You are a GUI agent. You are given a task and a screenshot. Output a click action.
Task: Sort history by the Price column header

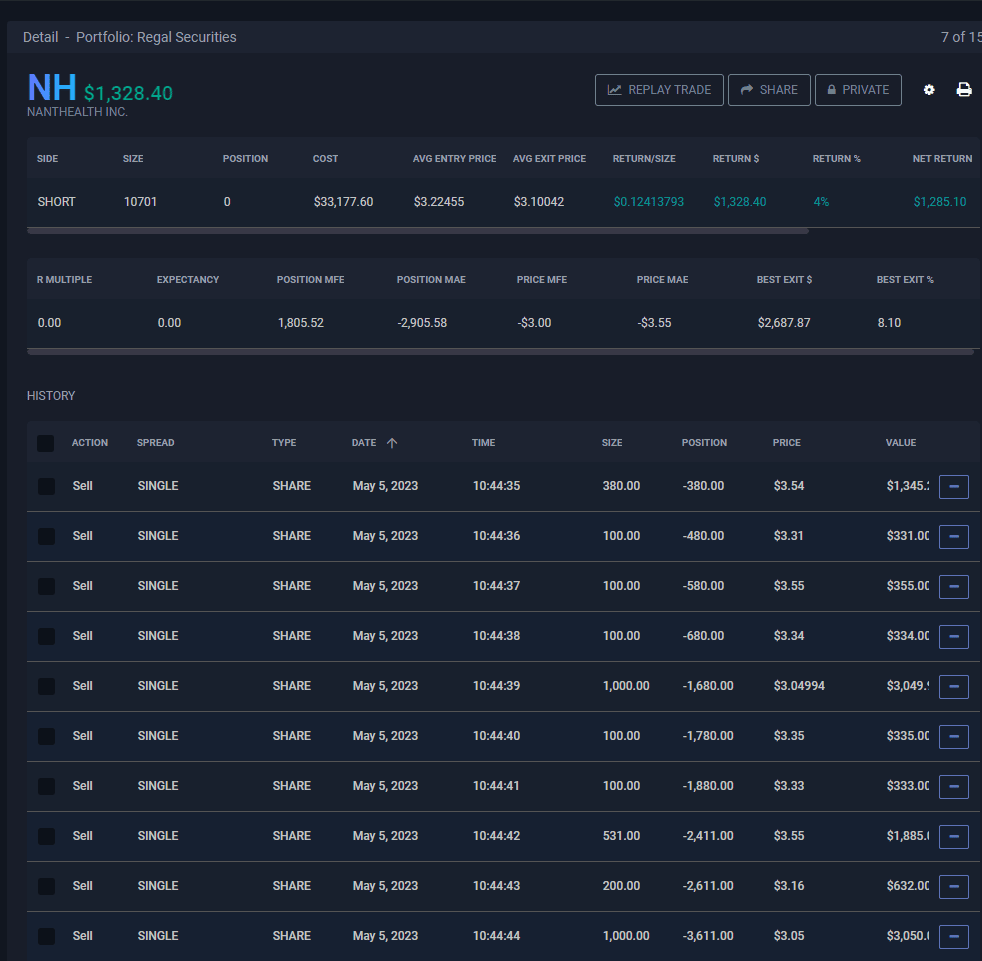coord(786,443)
